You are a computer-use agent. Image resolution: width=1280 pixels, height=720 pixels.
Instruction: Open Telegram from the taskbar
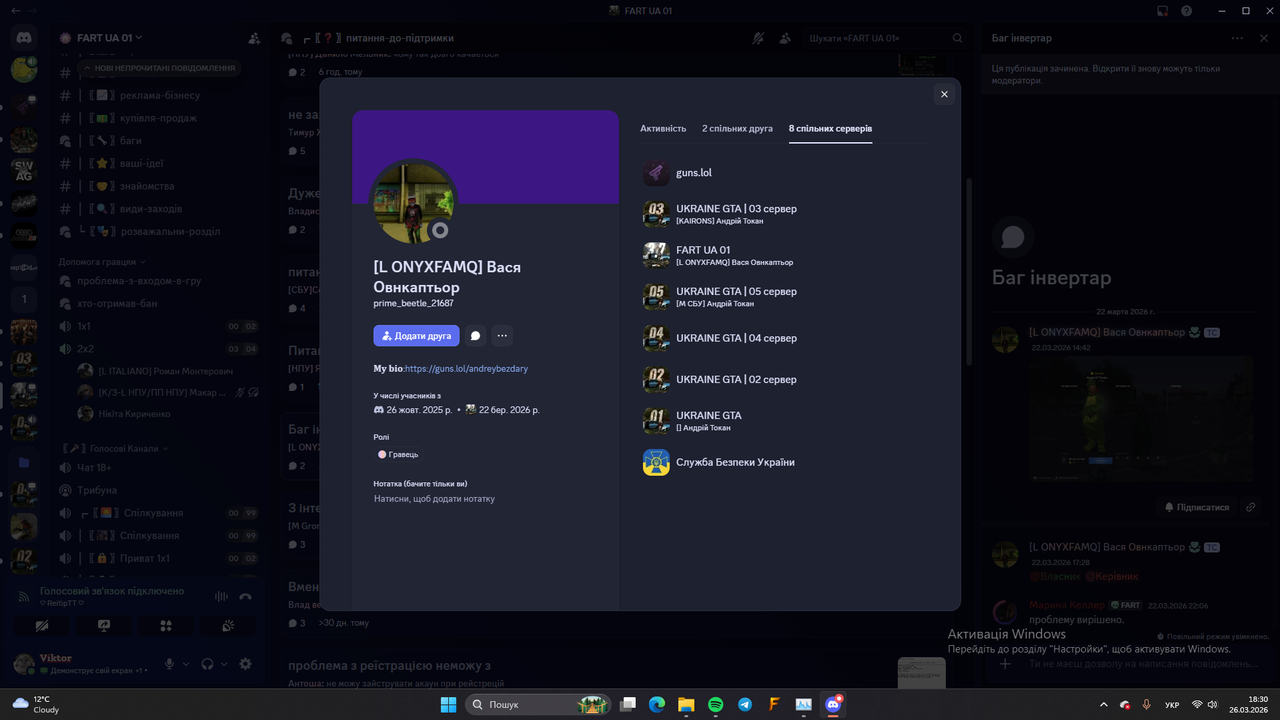coord(745,705)
